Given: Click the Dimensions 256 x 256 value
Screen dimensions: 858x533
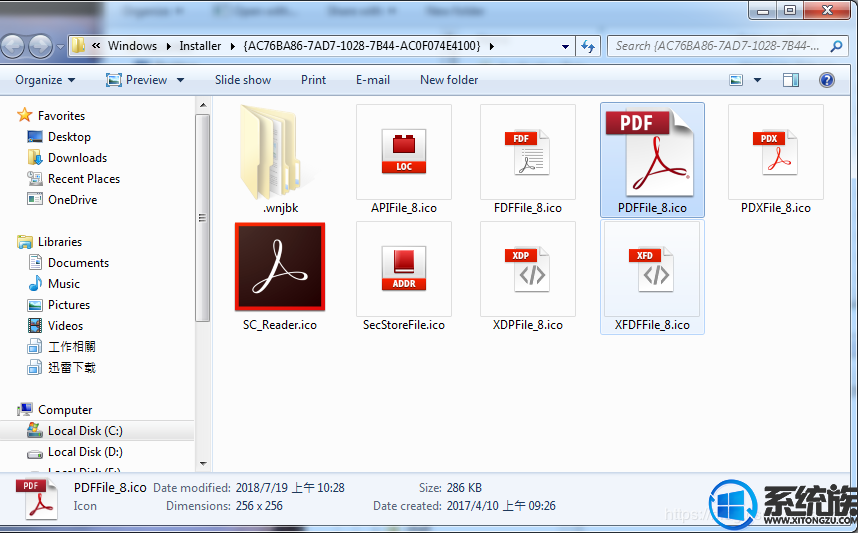Looking at the screenshot, I should [259, 506].
